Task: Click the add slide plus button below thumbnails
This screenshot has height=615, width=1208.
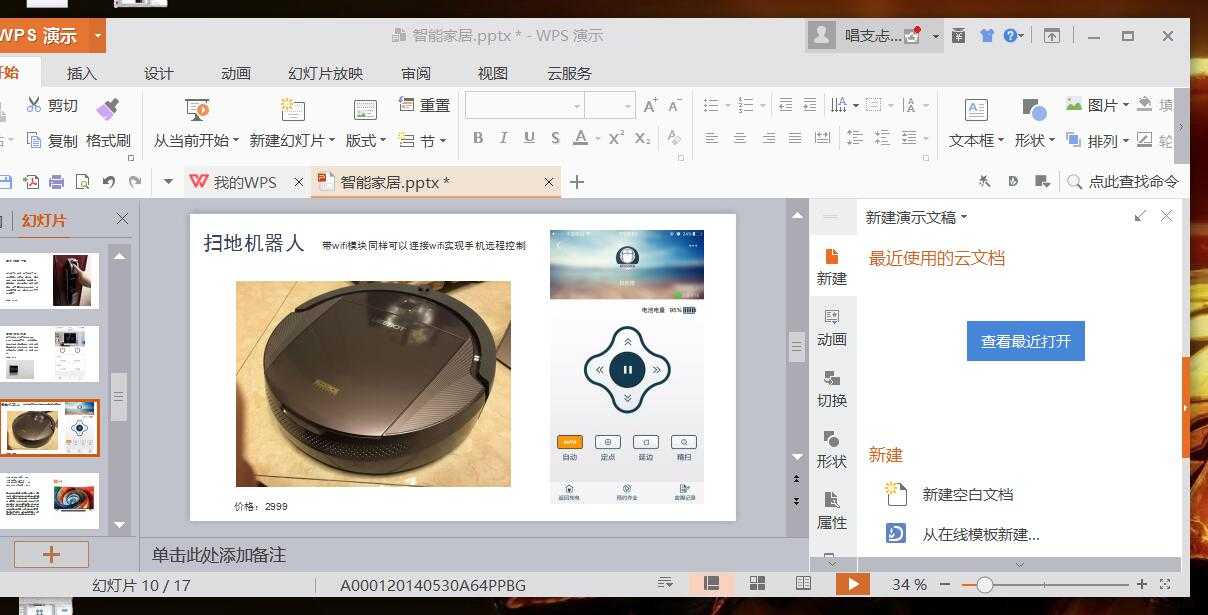Action: pyautogui.click(x=51, y=554)
